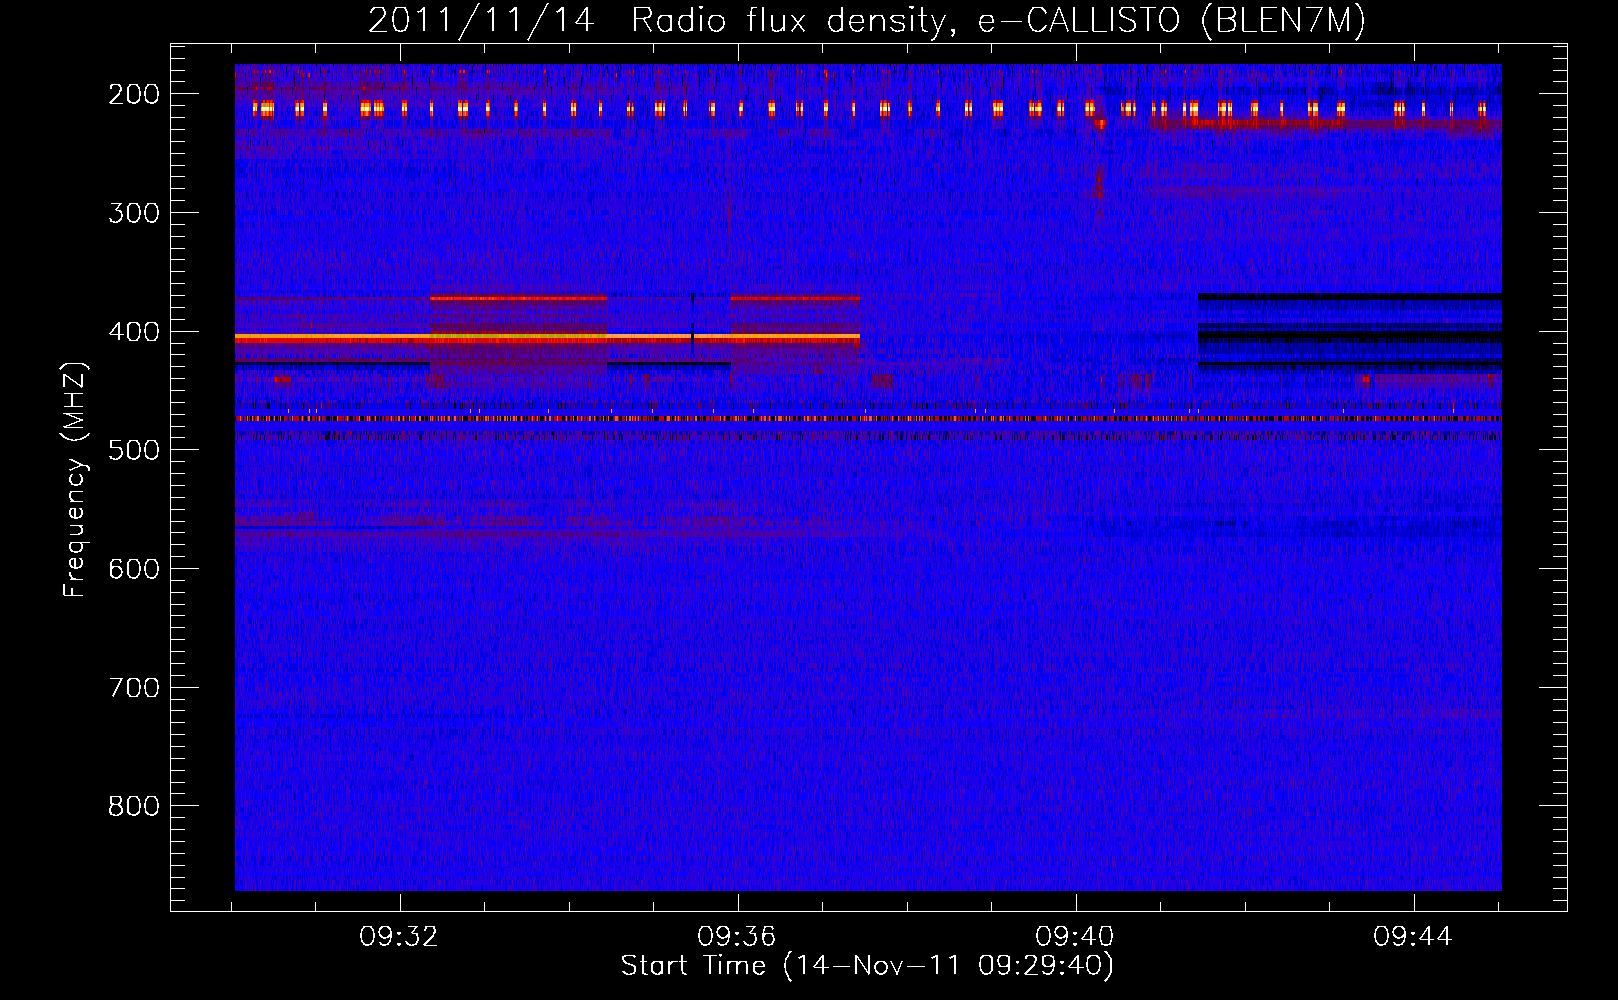The width and height of the screenshot is (1618, 1000).
Task: Click the 300 frequency tick label
Action: point(133,213)
